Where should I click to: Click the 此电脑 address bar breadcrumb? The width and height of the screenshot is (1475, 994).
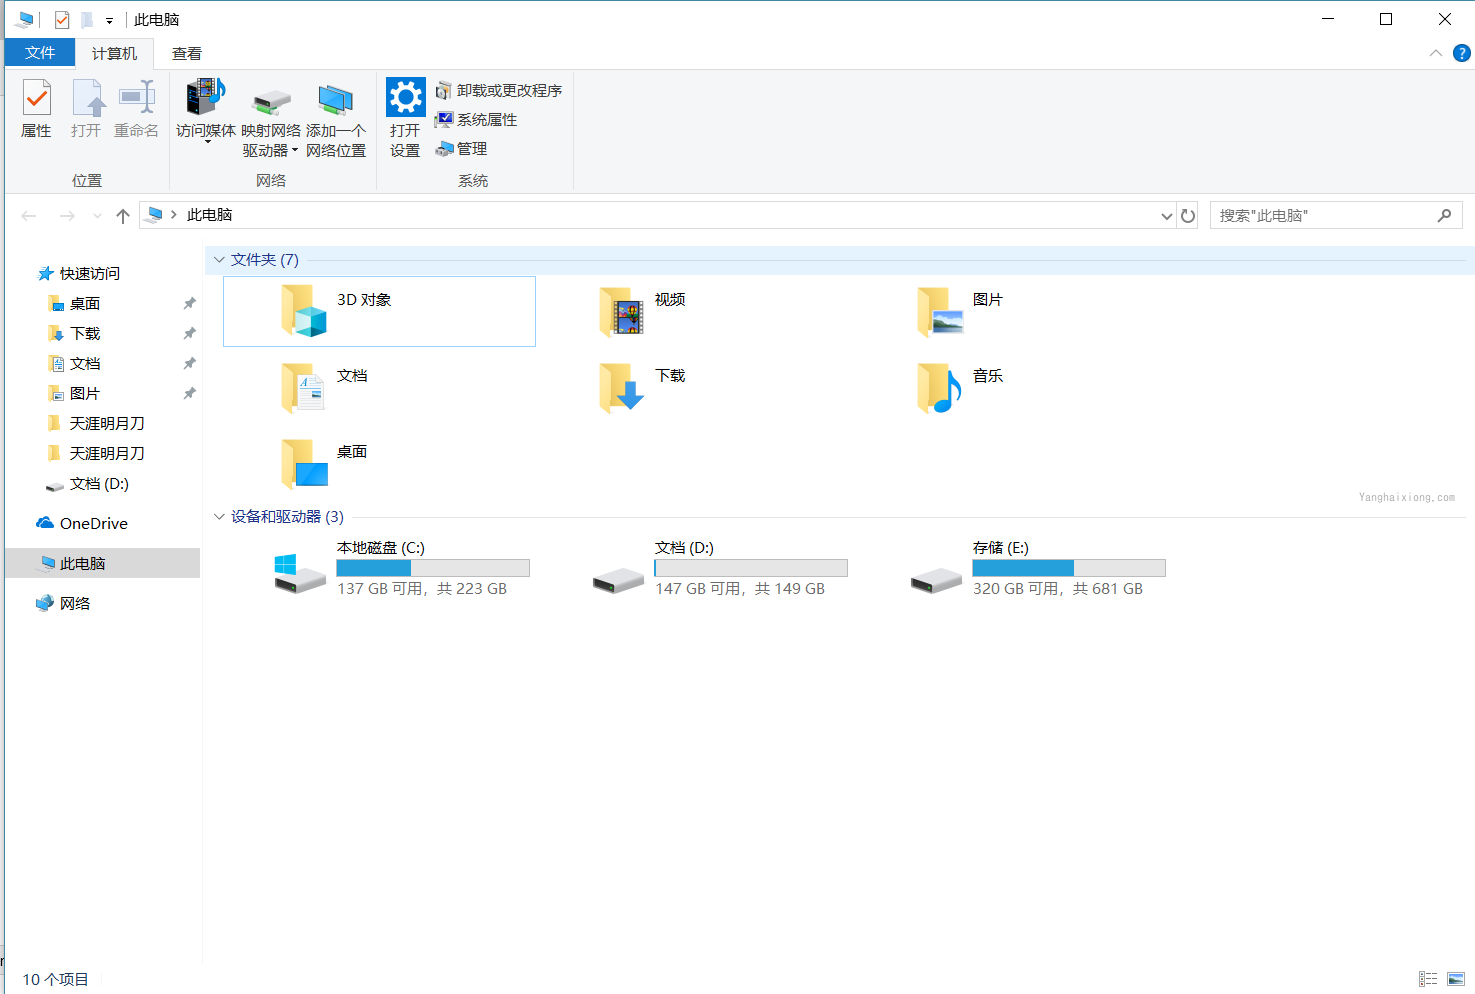click(210, 215)
